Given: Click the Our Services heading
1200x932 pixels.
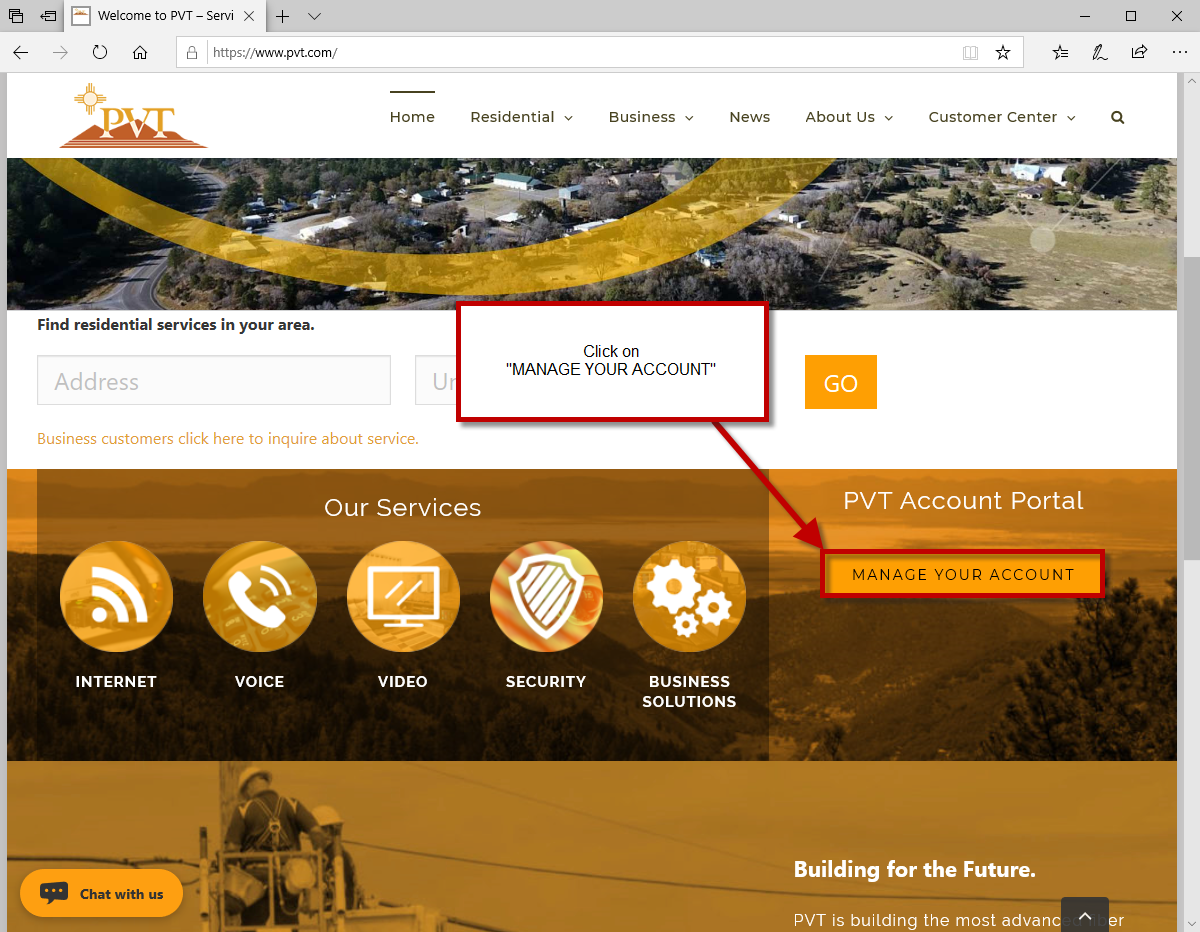Looking at the screenshot, I should tap(403, 508).
